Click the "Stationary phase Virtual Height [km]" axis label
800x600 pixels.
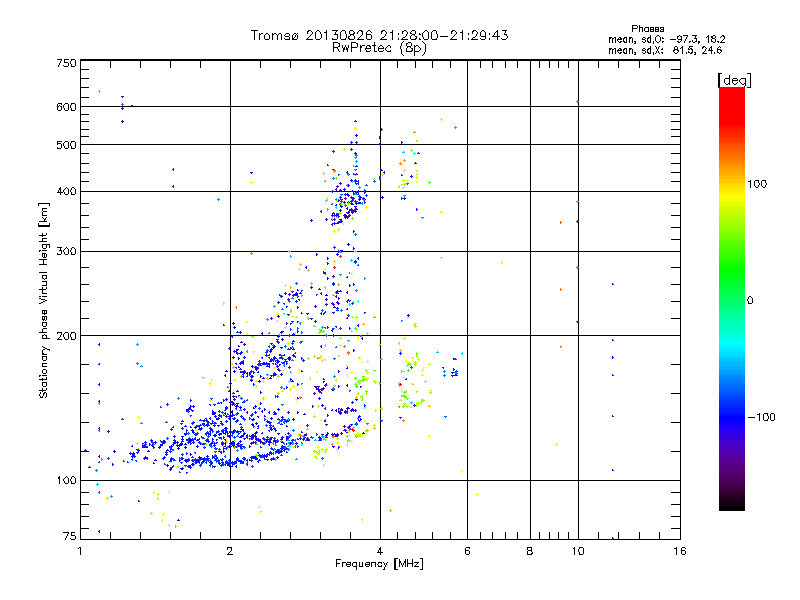click(x=43, y=300)
